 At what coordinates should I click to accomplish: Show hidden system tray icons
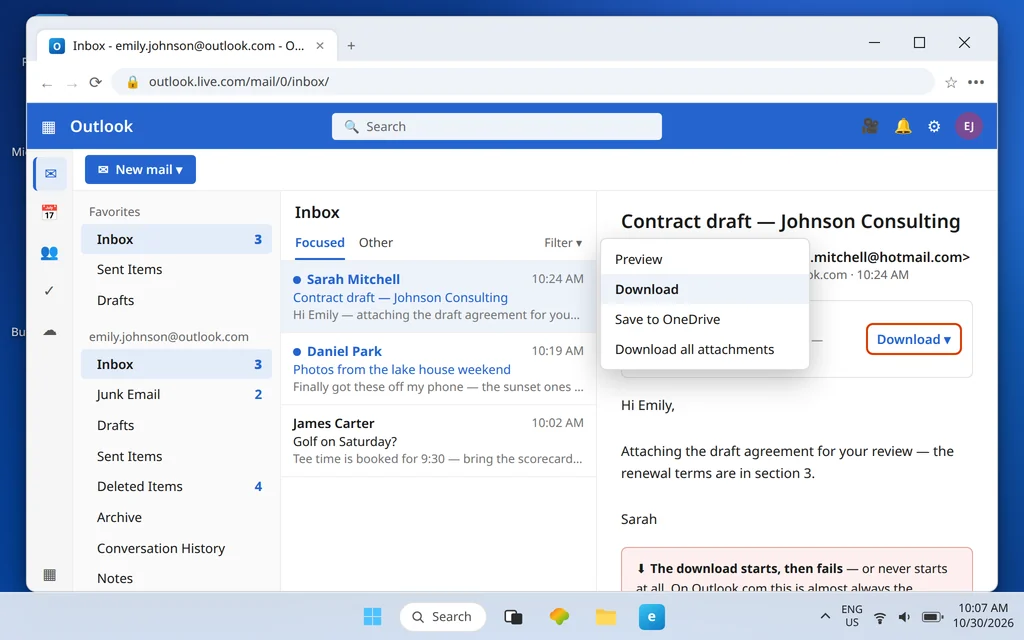[x=825, y=616]
